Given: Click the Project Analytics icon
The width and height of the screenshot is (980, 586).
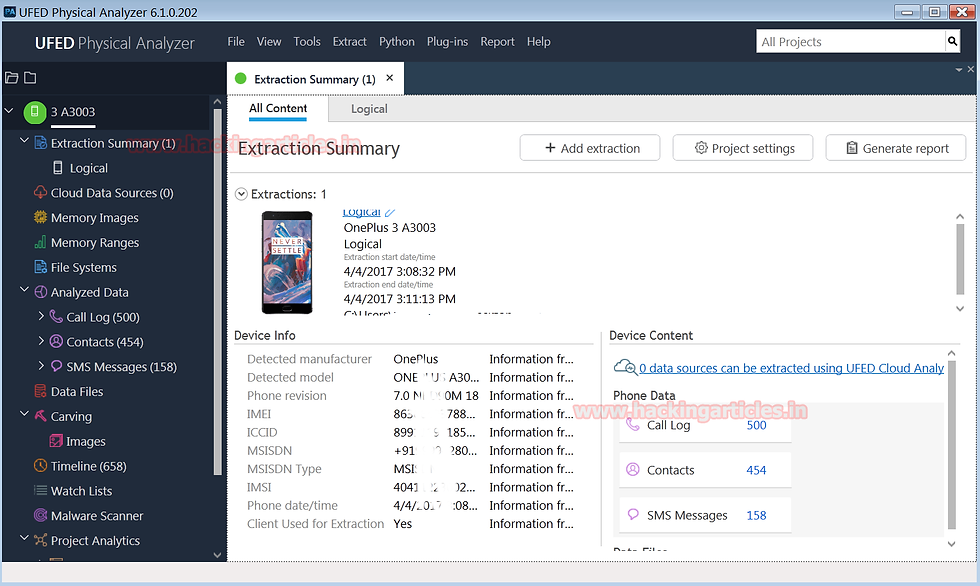Looking at the screenshot, I should [41, 540].
